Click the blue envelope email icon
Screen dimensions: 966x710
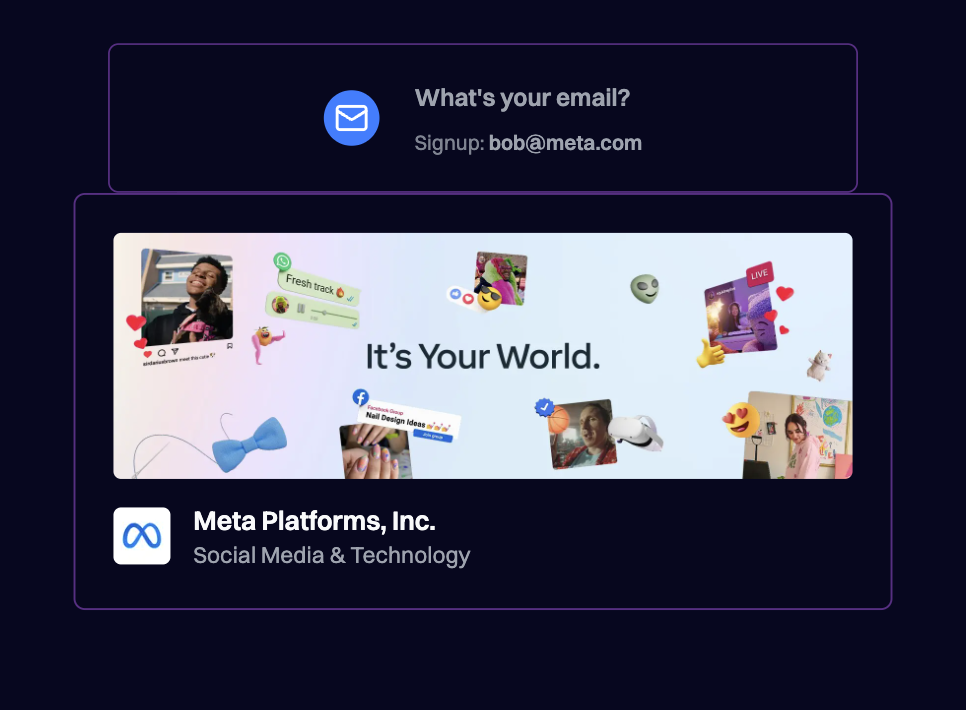351,118
